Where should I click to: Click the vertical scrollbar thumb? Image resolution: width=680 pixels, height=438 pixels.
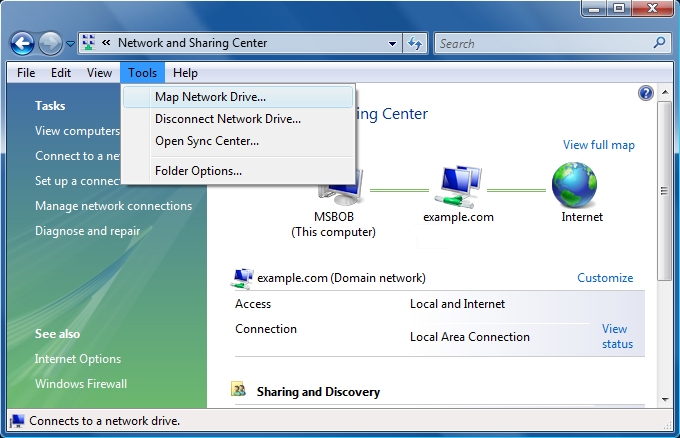(664, 191)
